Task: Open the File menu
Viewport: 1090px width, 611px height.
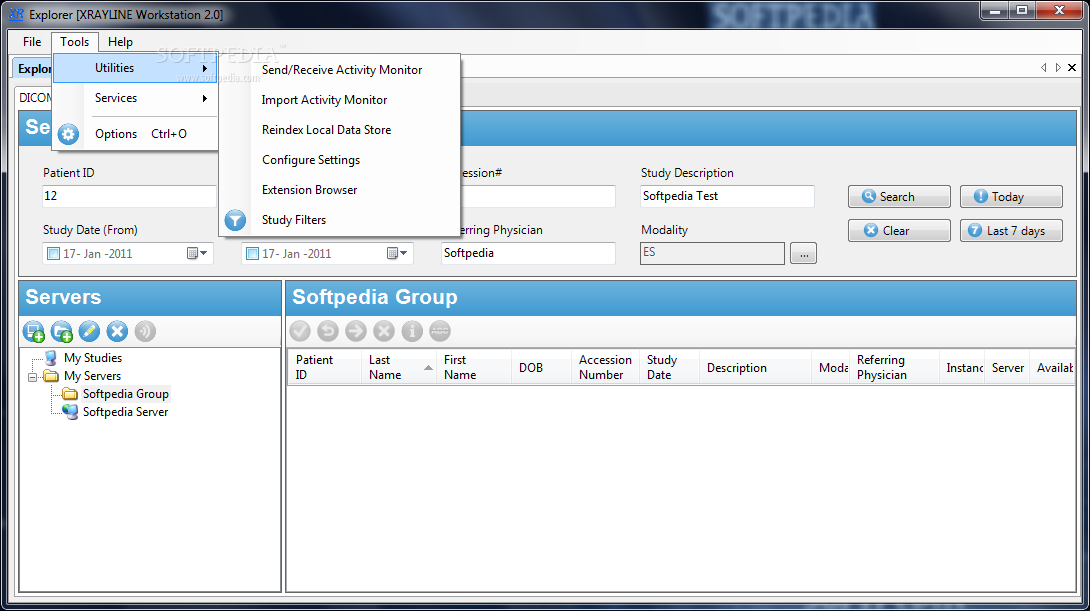Action: click(32, 42)
